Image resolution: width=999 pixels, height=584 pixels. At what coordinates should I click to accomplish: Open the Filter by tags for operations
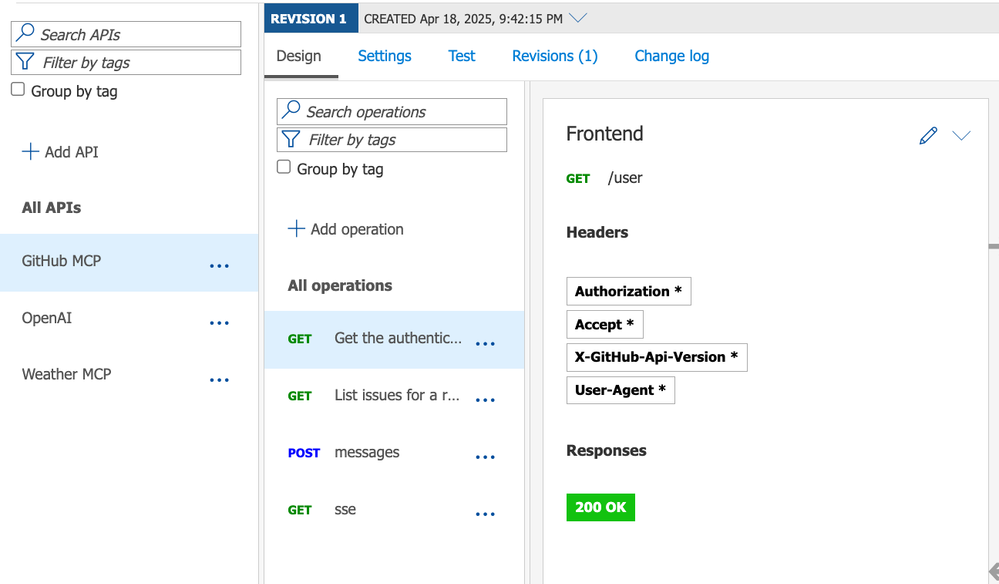click(392, 140)
